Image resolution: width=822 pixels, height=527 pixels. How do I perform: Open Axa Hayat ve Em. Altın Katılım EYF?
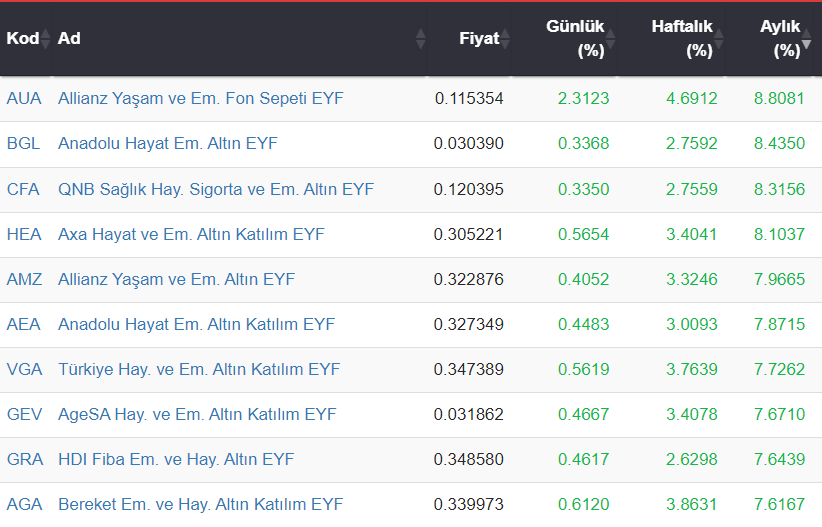[191, 234]
